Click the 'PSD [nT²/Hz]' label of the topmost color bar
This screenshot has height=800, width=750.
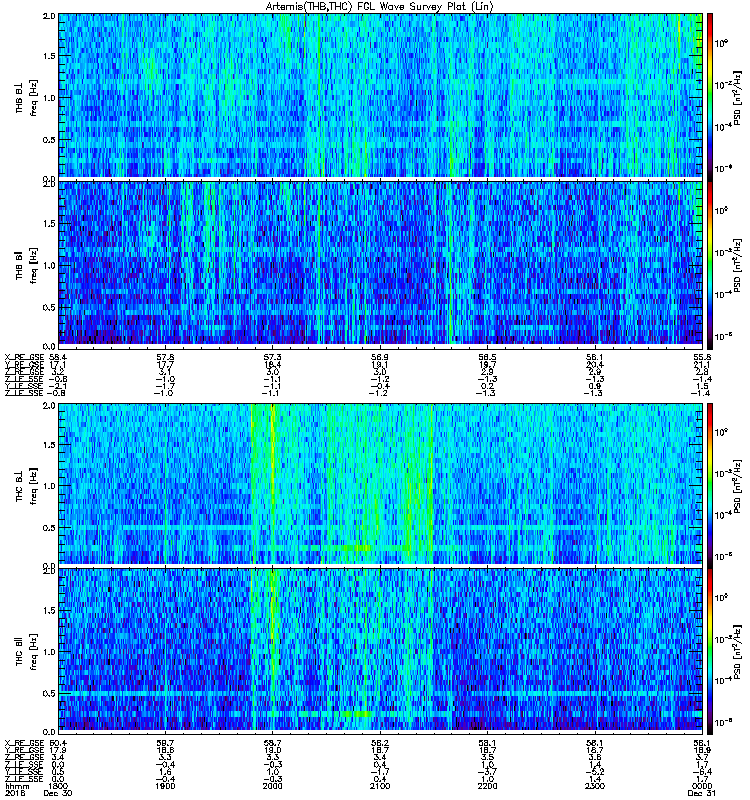(737, 98)
